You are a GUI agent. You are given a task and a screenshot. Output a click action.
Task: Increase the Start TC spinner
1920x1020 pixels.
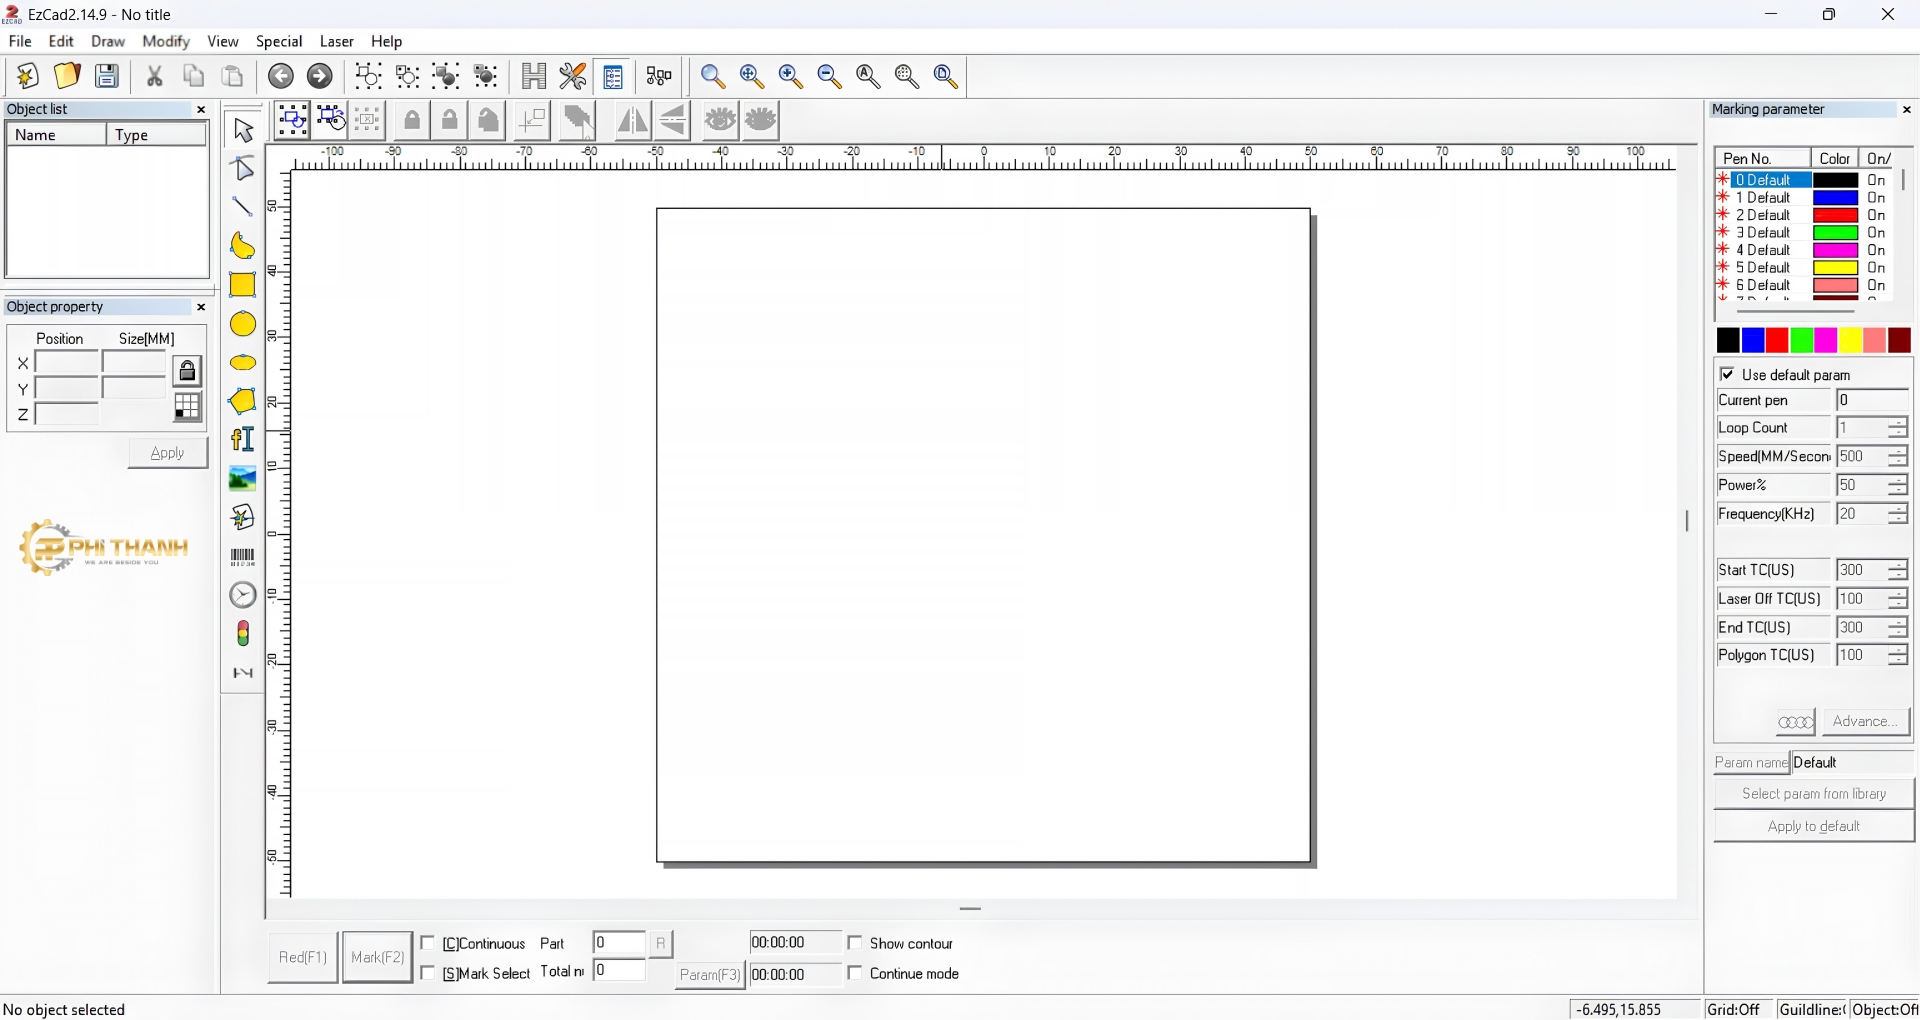point(1900,567)
